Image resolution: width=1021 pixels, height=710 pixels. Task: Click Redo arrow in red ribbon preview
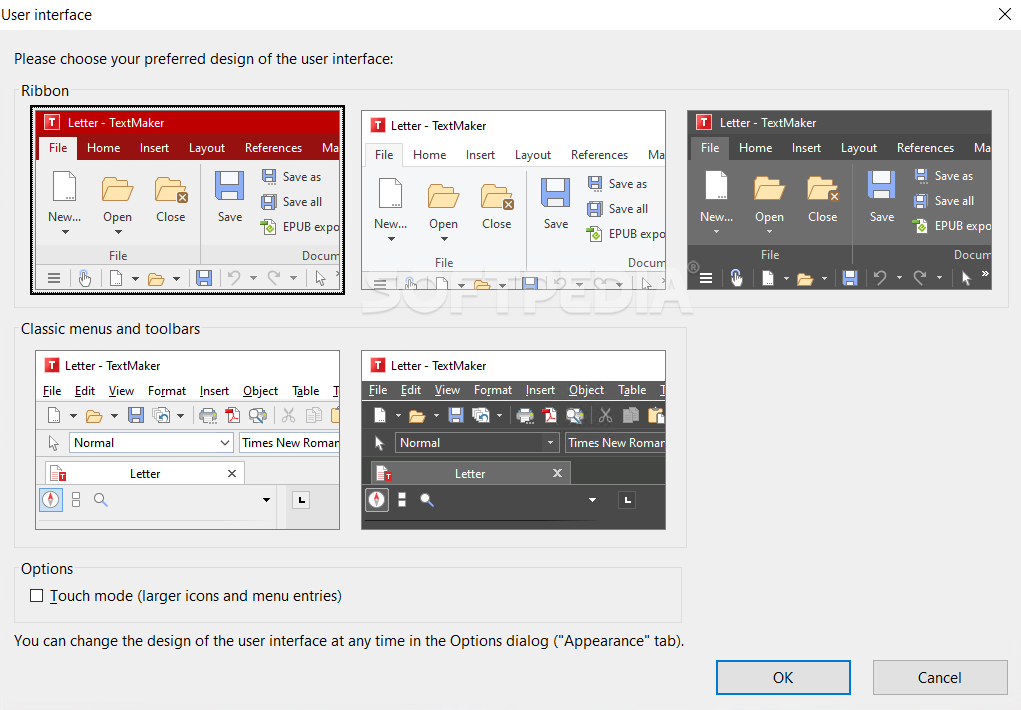pos(274,278)
